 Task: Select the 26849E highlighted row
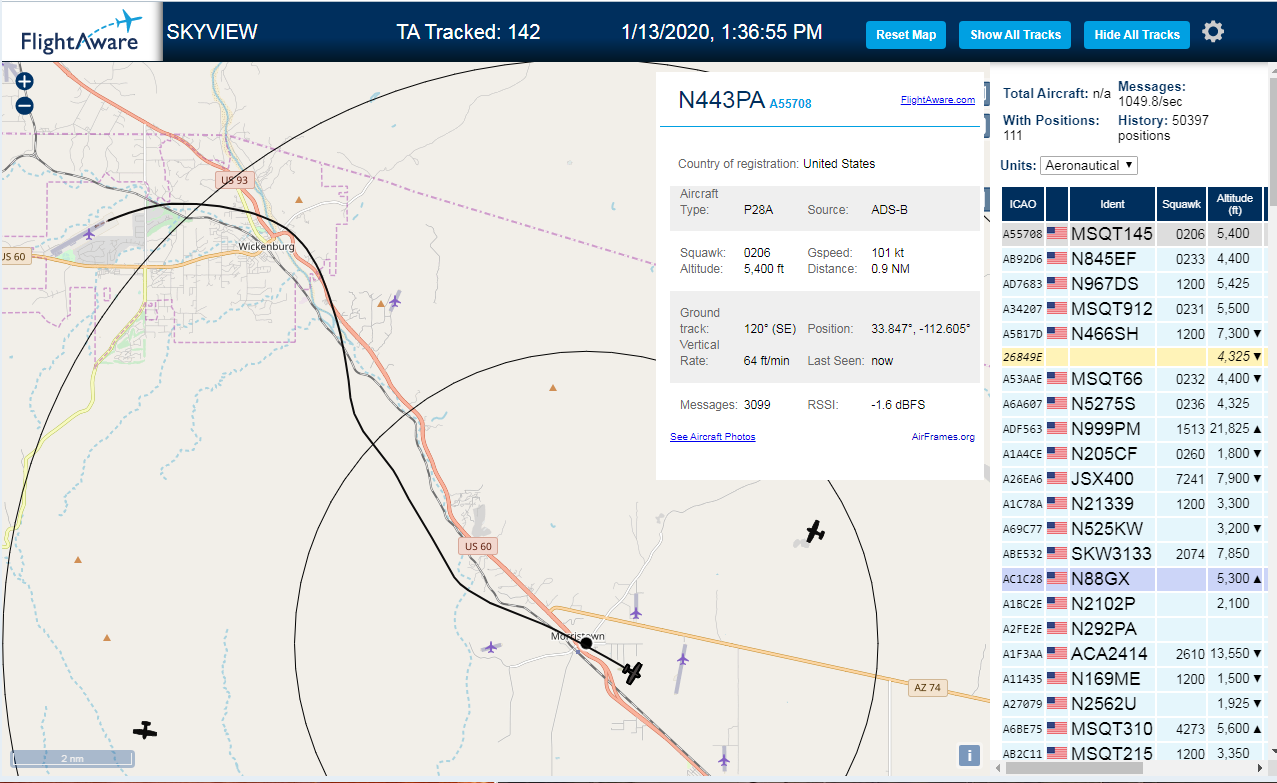pos(1134,356)
